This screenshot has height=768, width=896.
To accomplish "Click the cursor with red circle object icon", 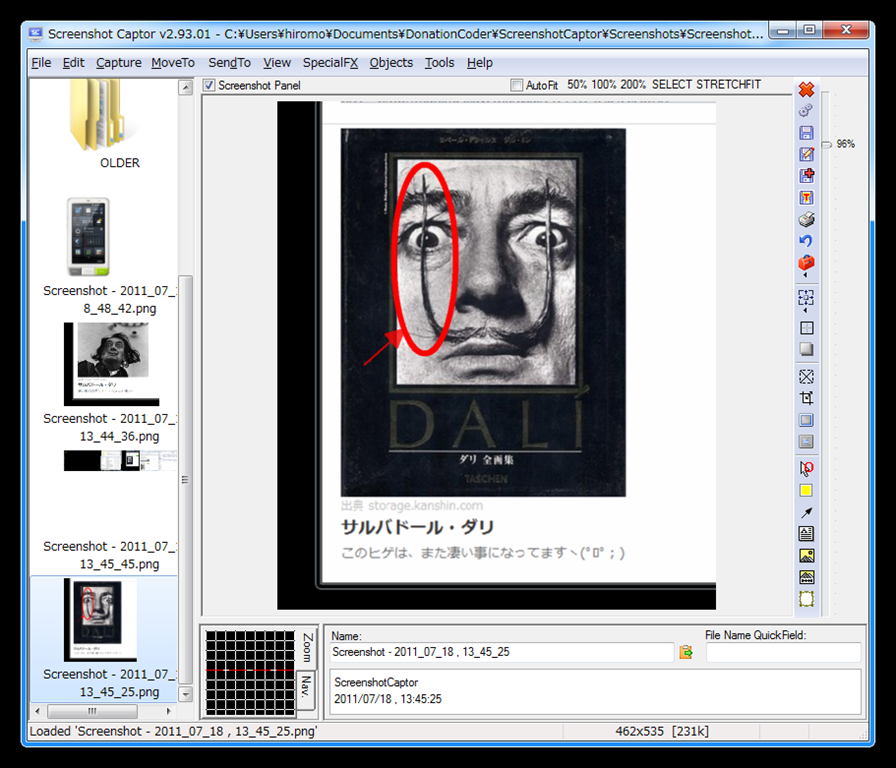I will pyautogui.click(x=806, y=469).
